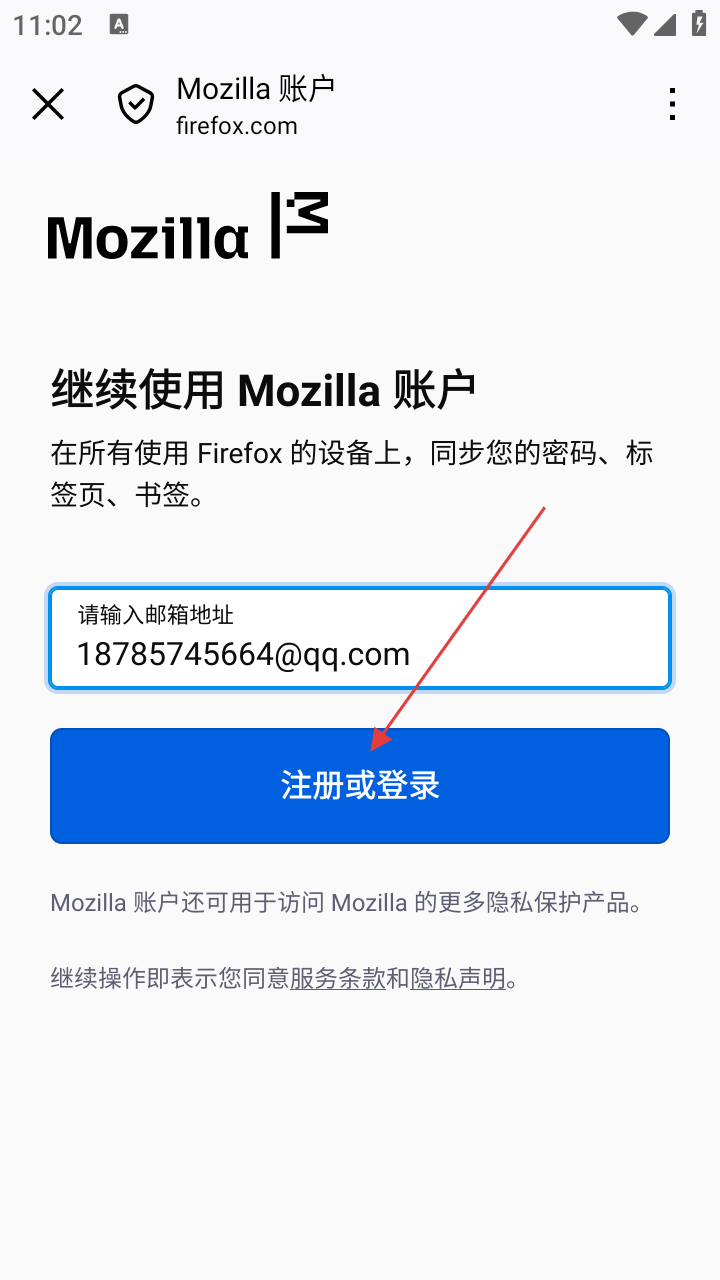This screenshot has width=720, height=1280.
Task: Tap the firefox.com URL text
Action: pos(237,126)
